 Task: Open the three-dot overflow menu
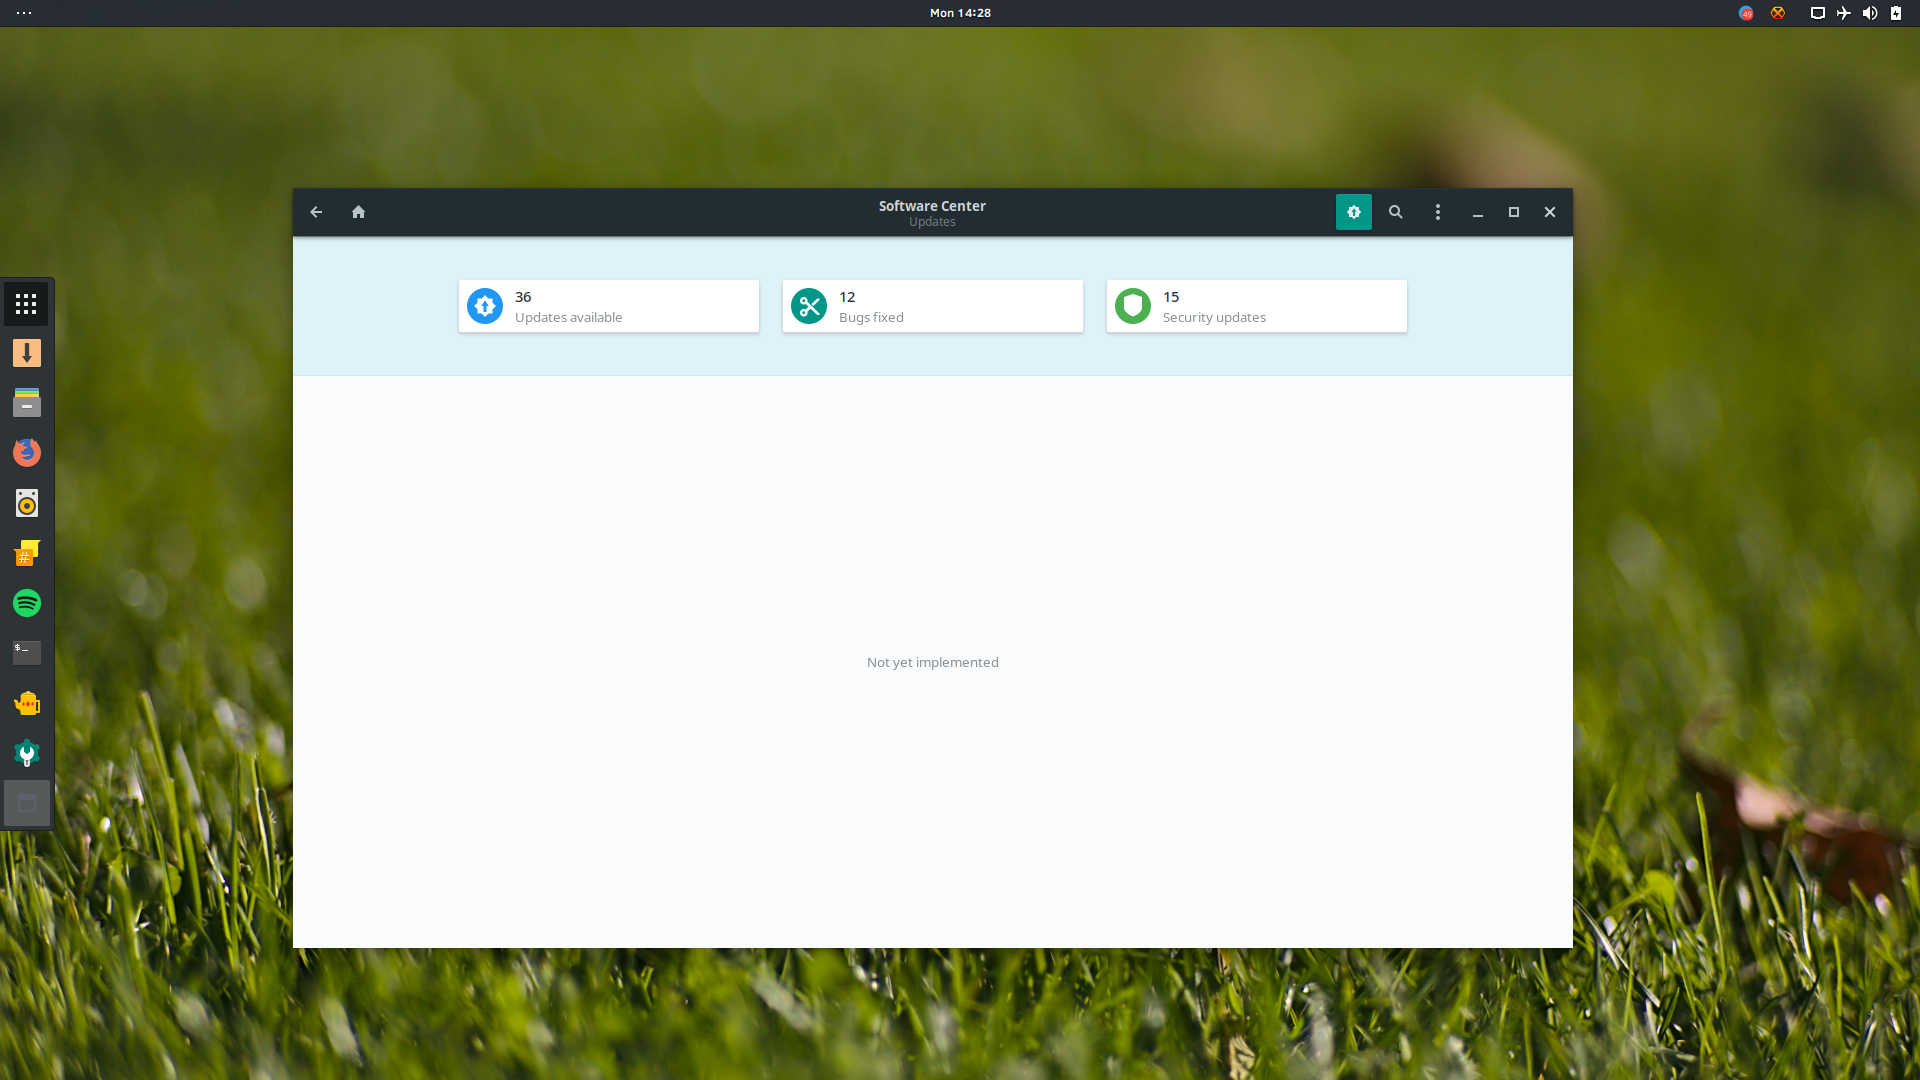[x=1438, y=212]
